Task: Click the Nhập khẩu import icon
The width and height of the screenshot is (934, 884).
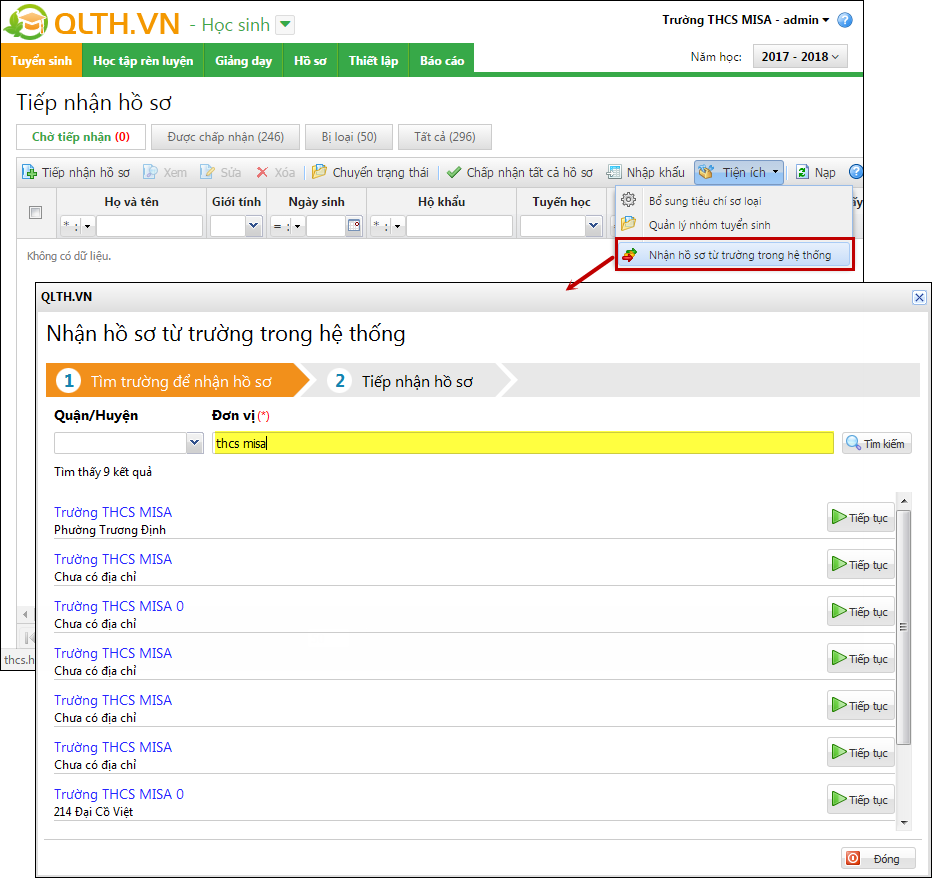Action: coord(614,172)
